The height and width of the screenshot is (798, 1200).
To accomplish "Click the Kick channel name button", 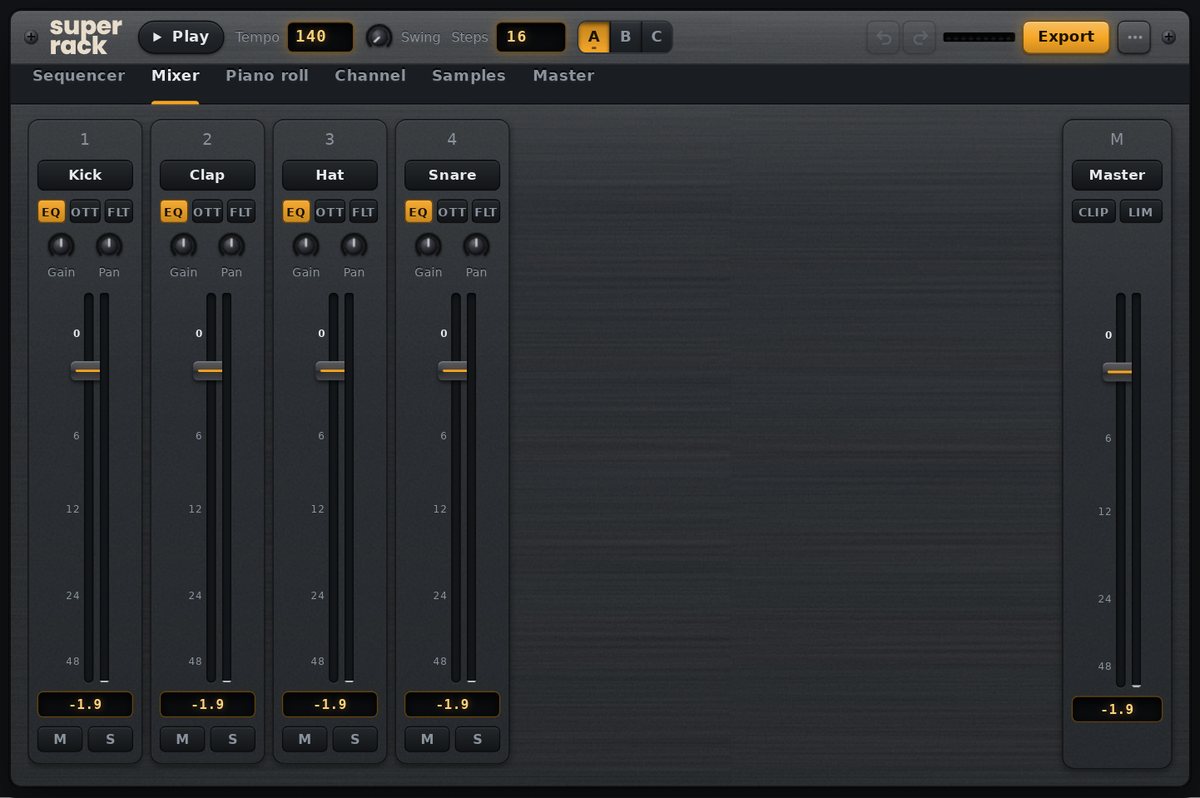I will (x=85, y=175).
